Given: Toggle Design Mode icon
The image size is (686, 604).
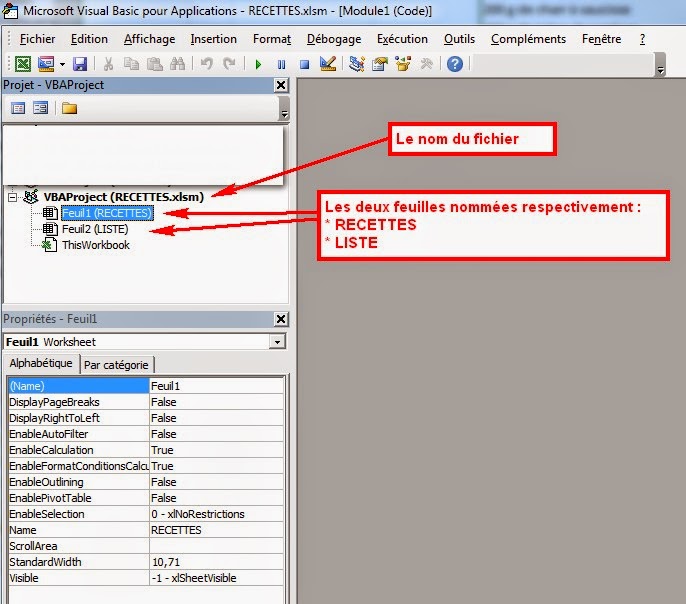Looking at the screenshot, I should coord(328,64).
